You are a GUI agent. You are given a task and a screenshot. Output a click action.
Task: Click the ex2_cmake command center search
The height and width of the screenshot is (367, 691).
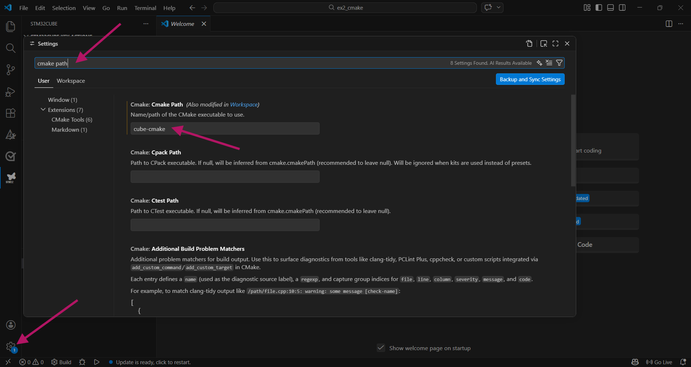click(345, 7)
